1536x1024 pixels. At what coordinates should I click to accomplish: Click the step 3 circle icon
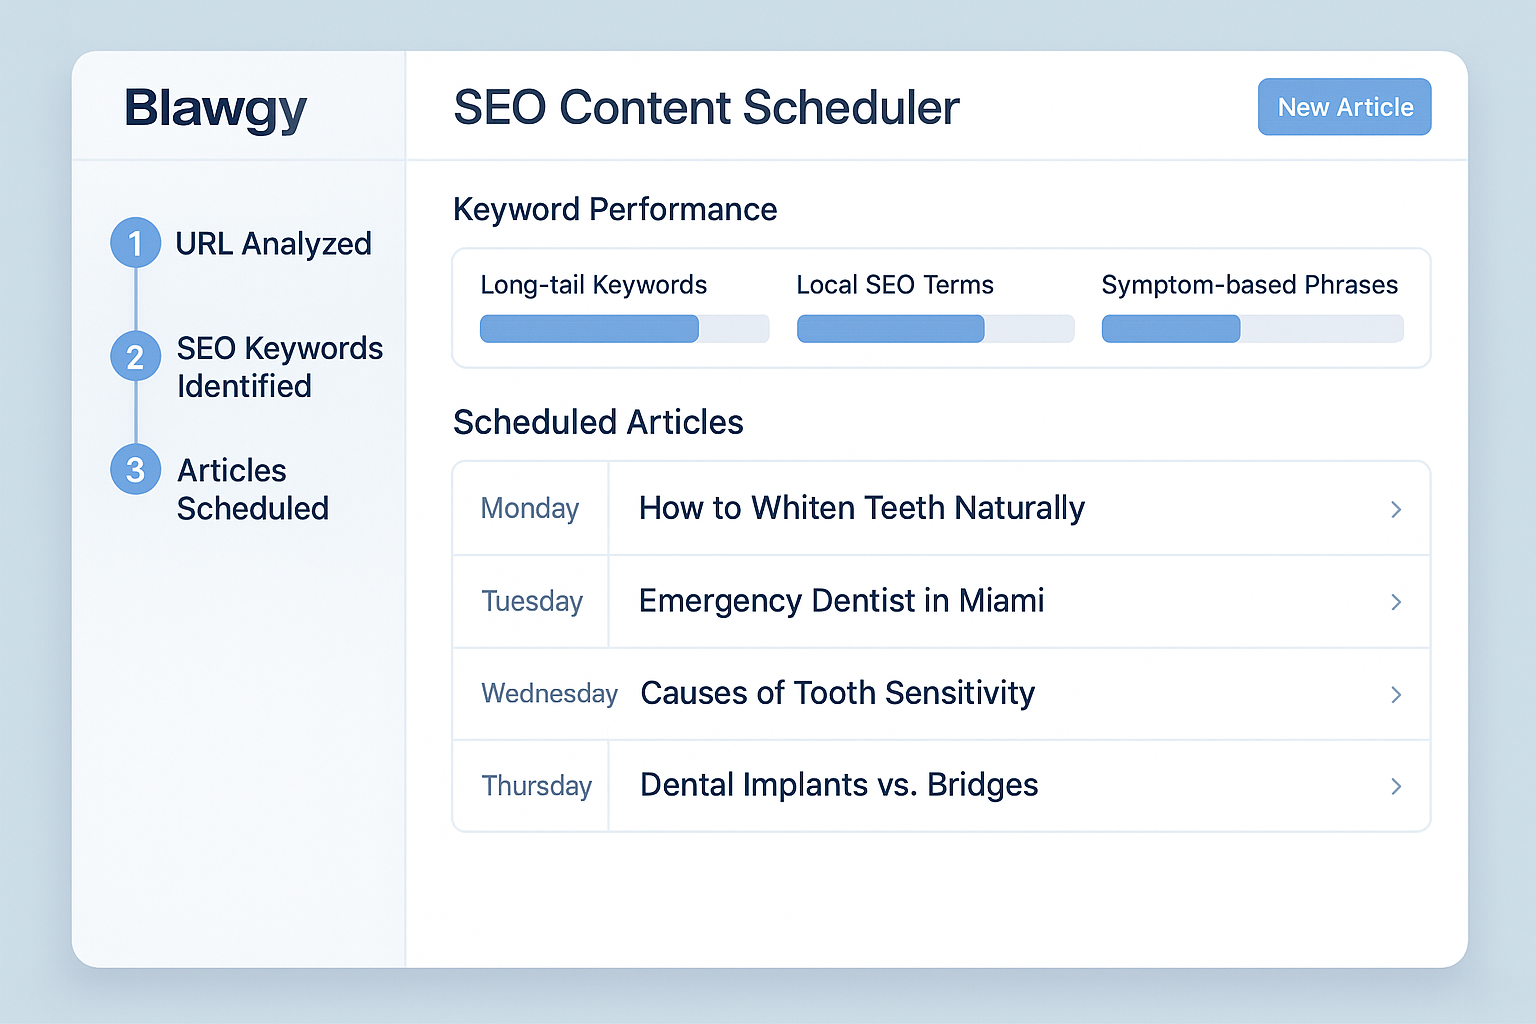135,470
